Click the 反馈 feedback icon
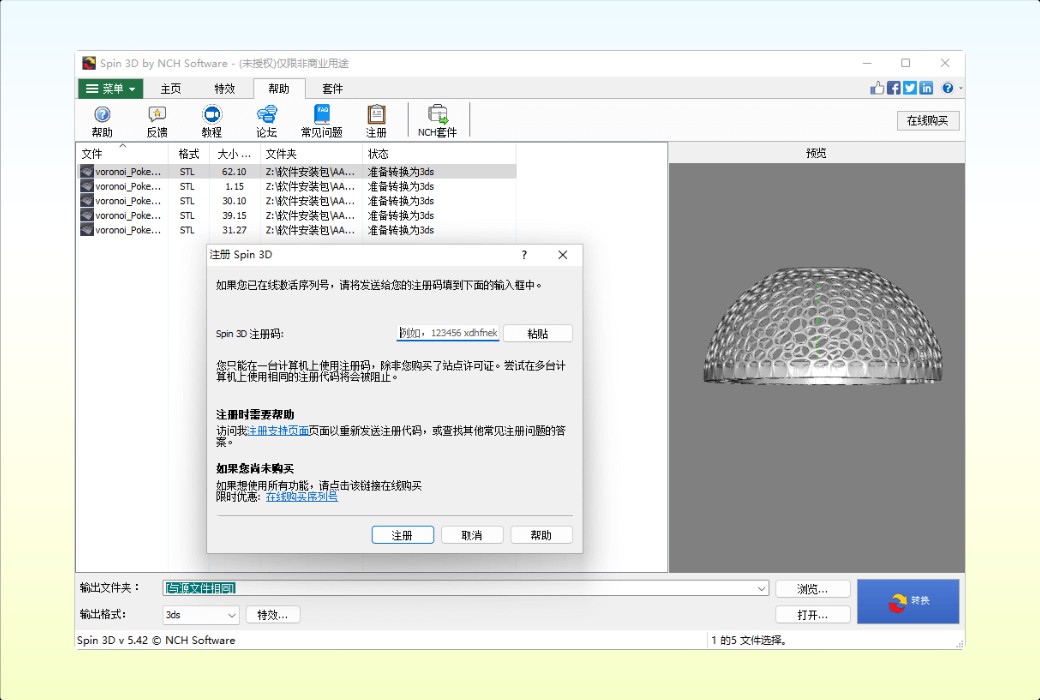Image resolution: width=1040 pixels, height=700 pixels. click(157, 121)
